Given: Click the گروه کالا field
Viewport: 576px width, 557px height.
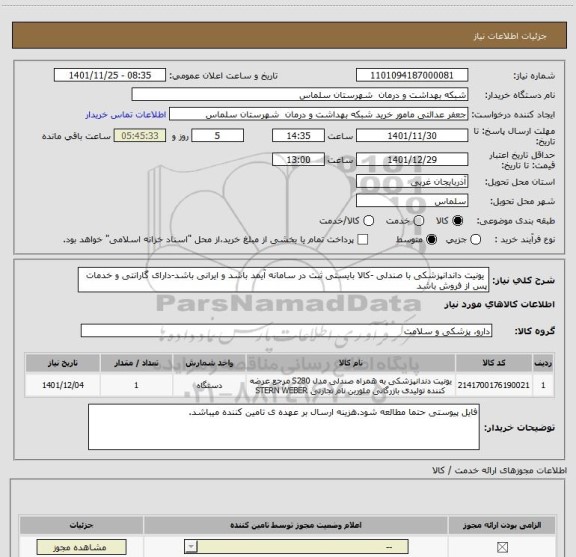Looking at the screenshot, I should click(x=286, y=331).
